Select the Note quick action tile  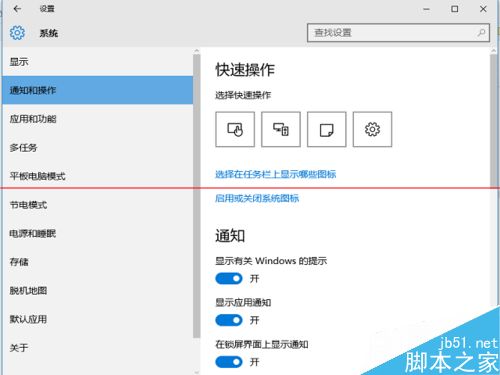pyautogui.click(x=327, y=129)
